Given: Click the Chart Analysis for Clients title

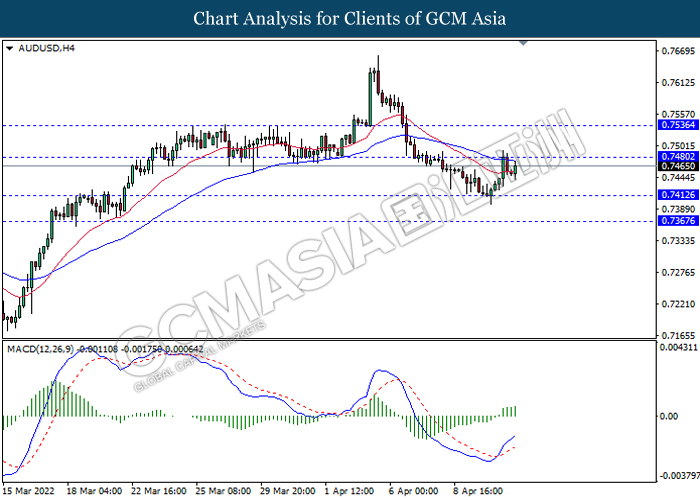Looking at the screenshot, I should (x=350, y=19).
